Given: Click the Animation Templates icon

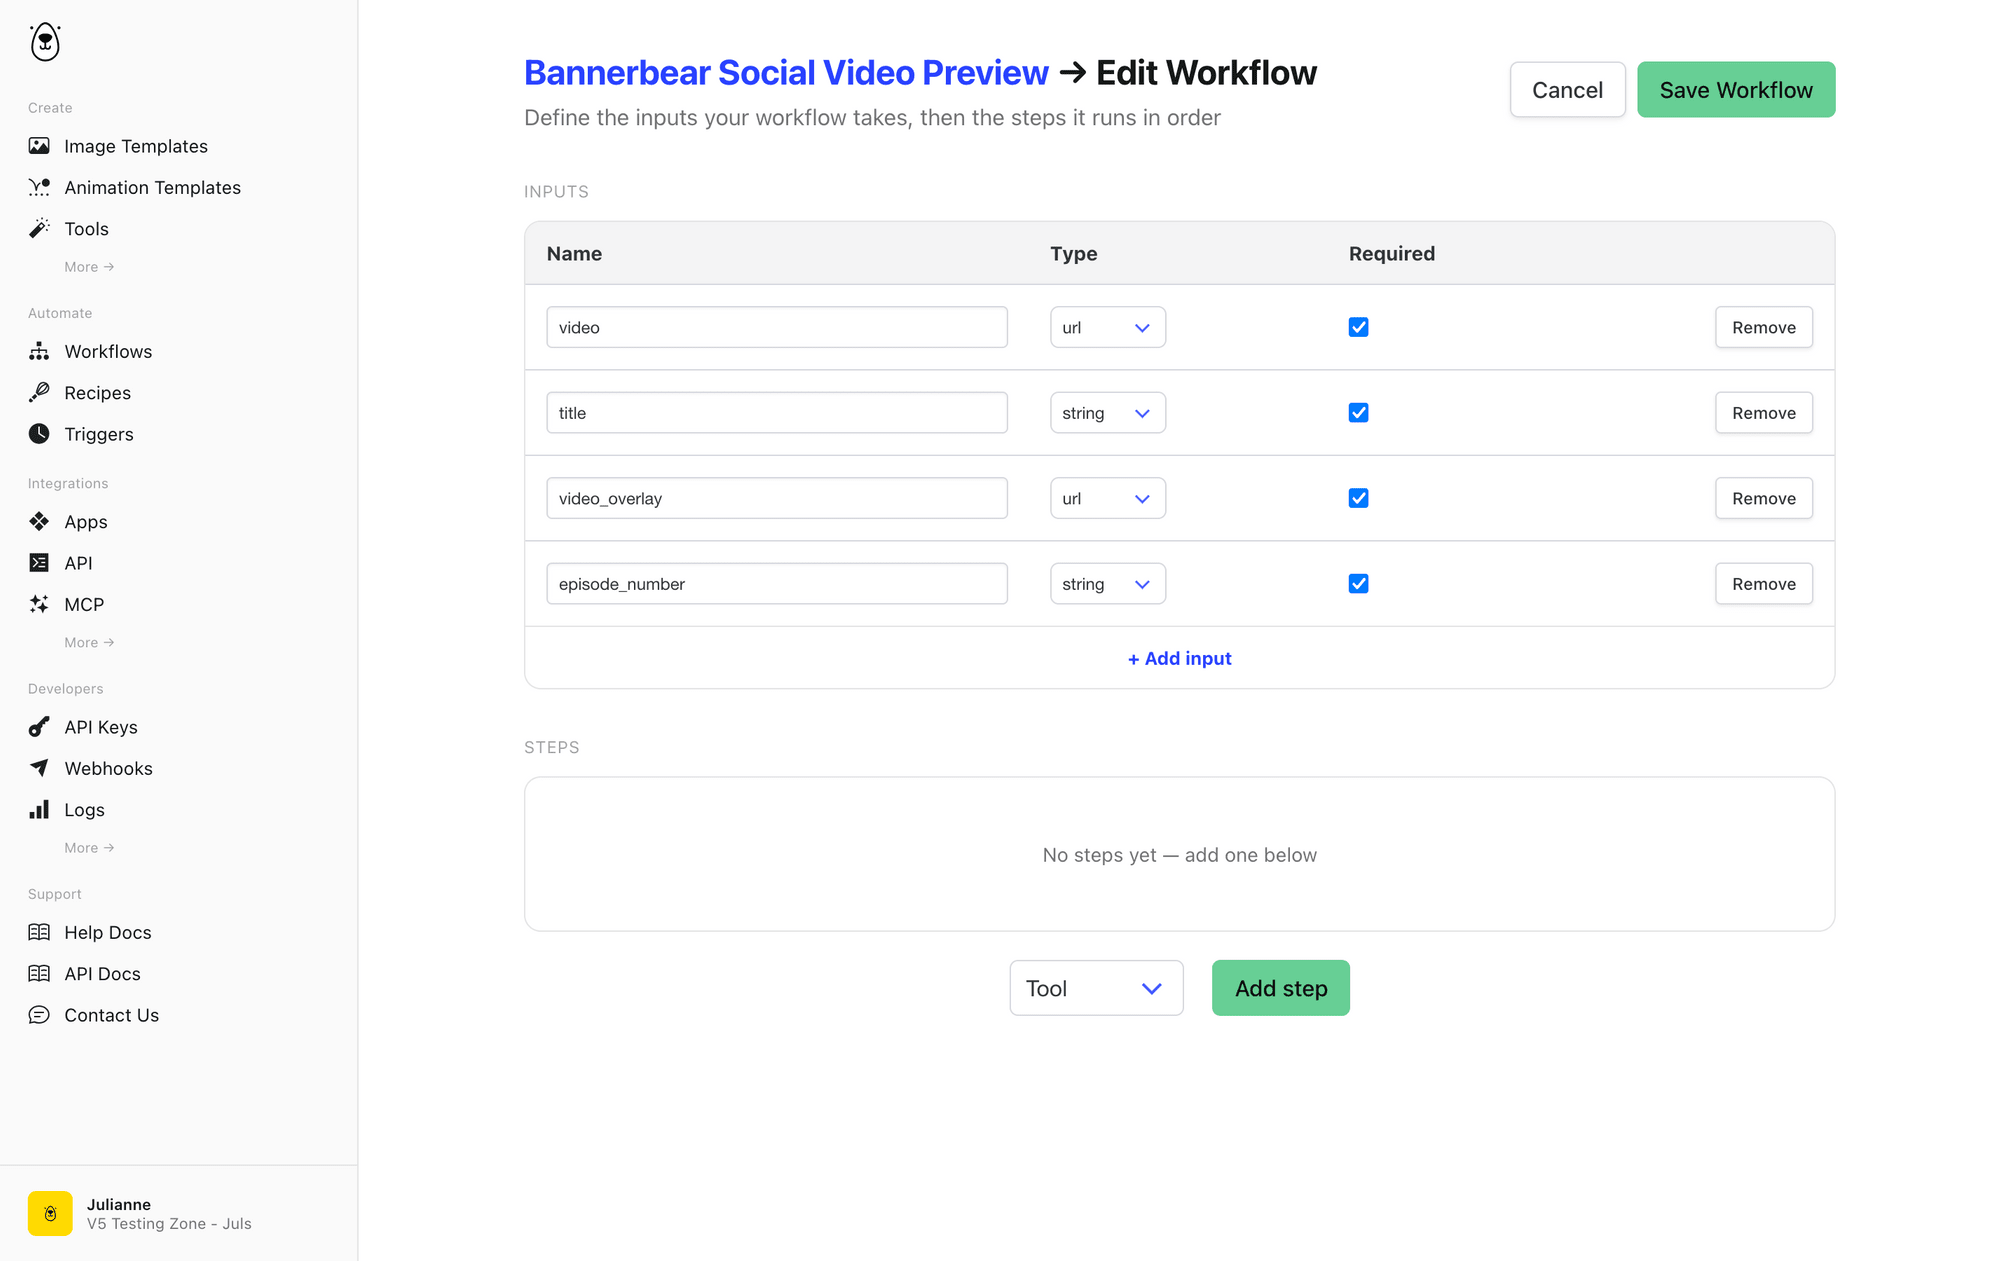Looking at the screenshot, I should pyautogui.click(x=39, y=187).
